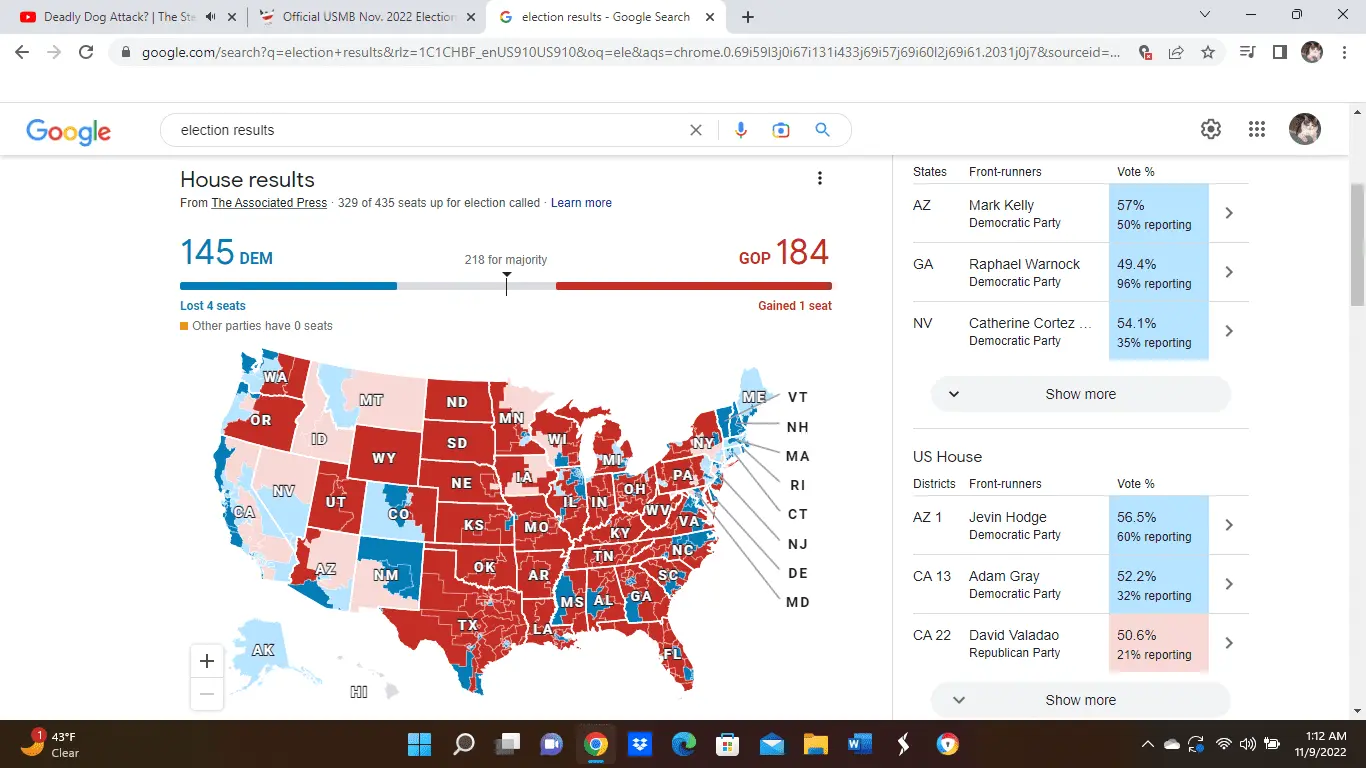Open File Explorer from the taskbar
1366x768 pixels.
tap(816, 744)
